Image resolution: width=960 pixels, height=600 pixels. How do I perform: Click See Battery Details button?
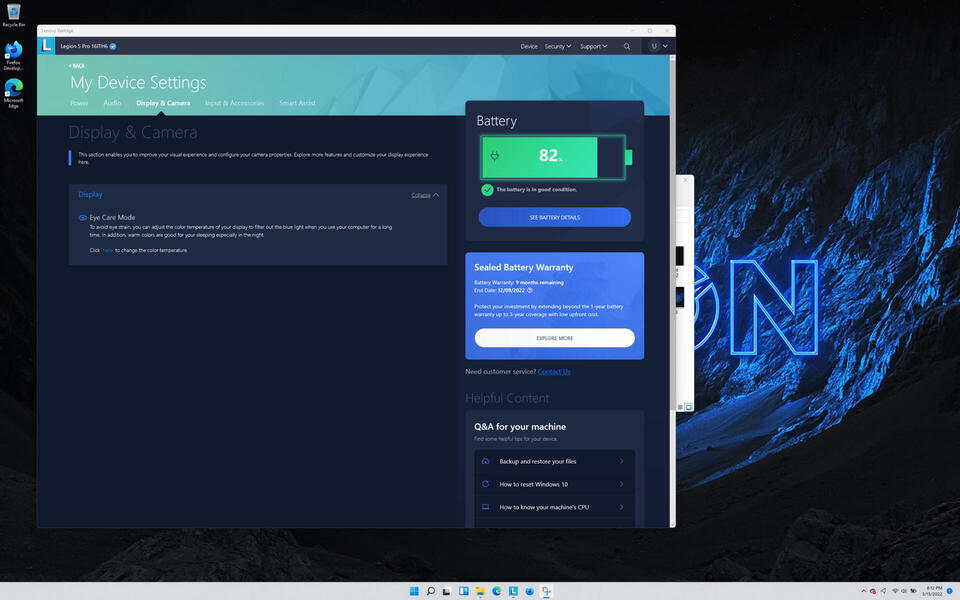[555, 217]
